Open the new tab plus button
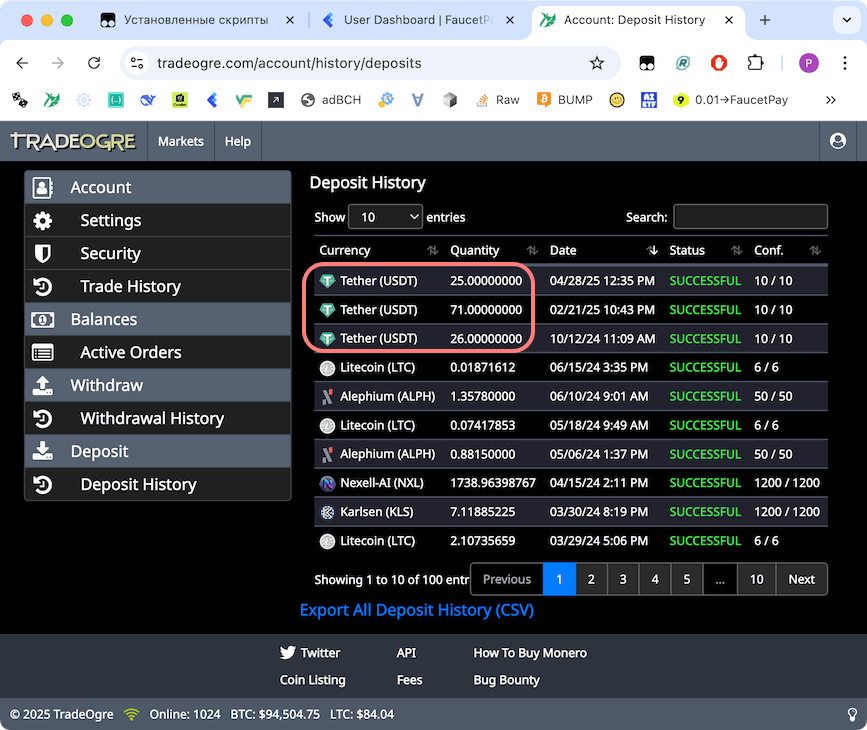Viewport: 867px width, 730px height. tap(765, 20)
